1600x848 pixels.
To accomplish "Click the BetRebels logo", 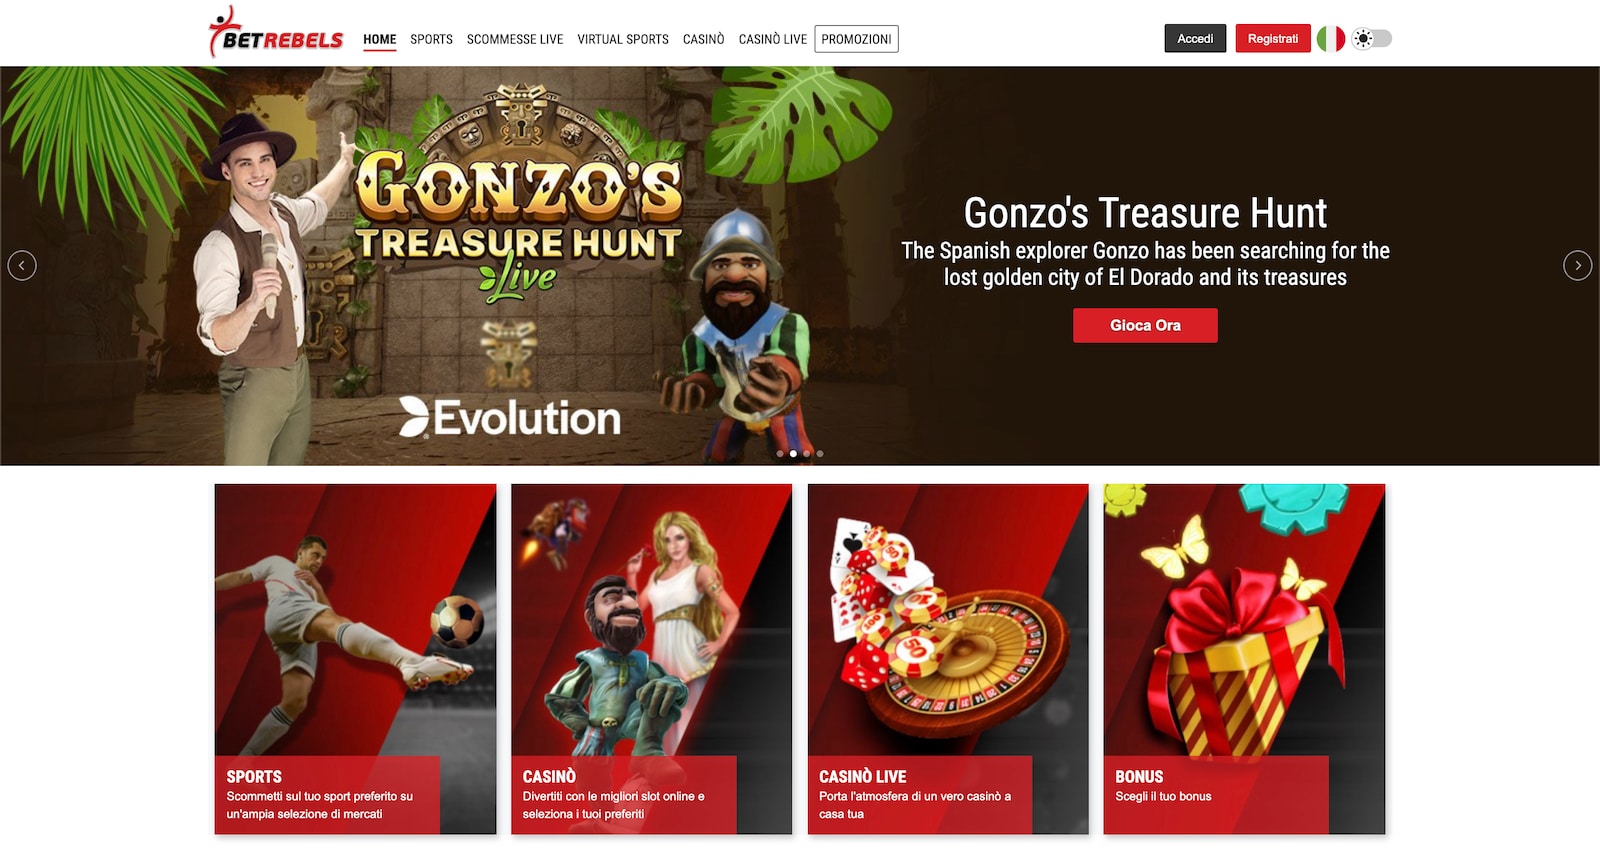I will (x=276, y=33).
